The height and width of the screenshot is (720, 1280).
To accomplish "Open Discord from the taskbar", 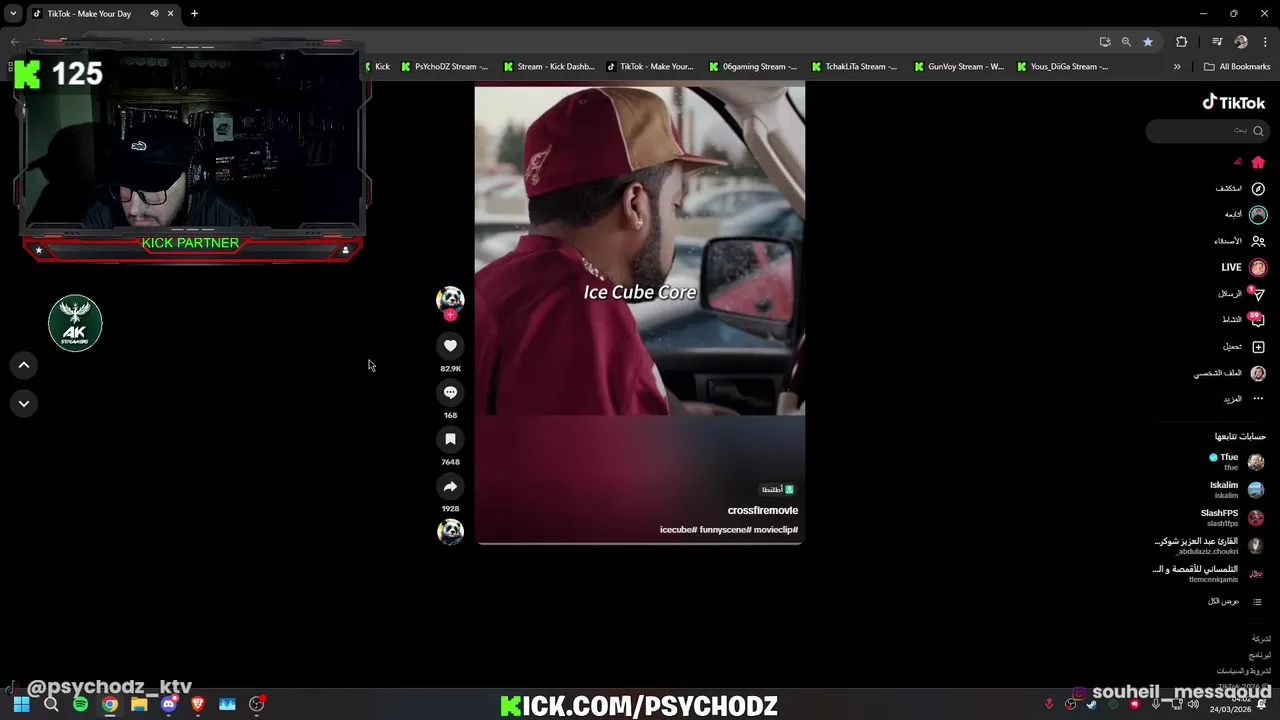I will point(168,704).
